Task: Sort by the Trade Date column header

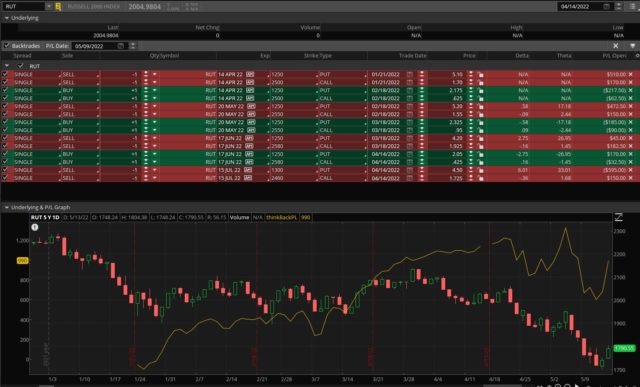Action: [x=413, y=56]
